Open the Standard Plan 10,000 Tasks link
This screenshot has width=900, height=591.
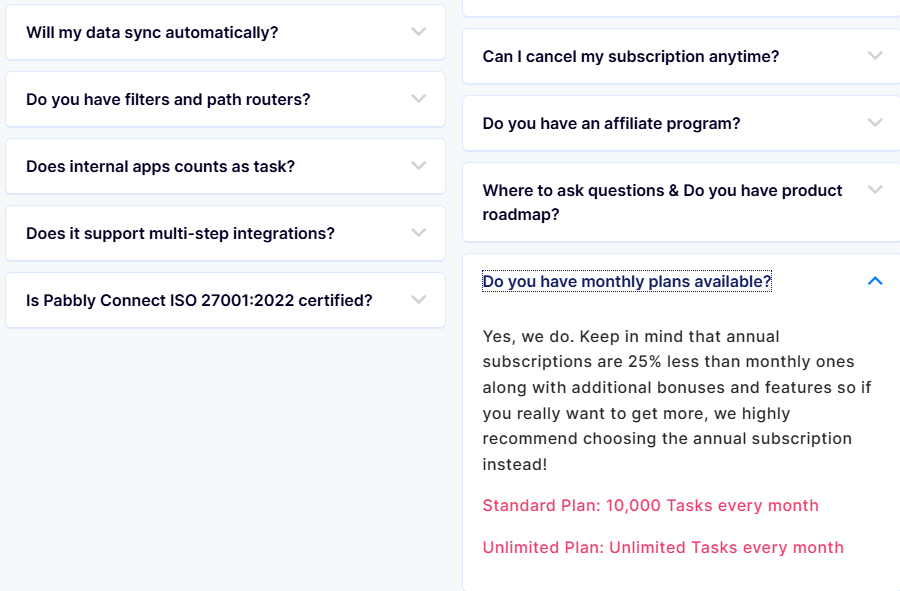(650, 505)
